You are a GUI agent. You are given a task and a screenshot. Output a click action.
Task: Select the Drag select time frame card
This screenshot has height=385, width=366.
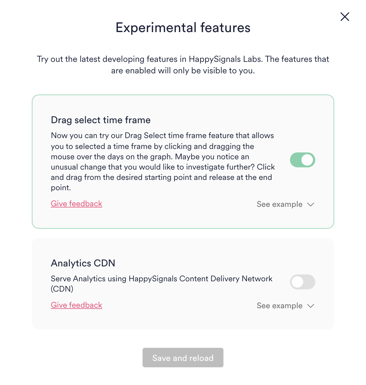coord(183,162)
